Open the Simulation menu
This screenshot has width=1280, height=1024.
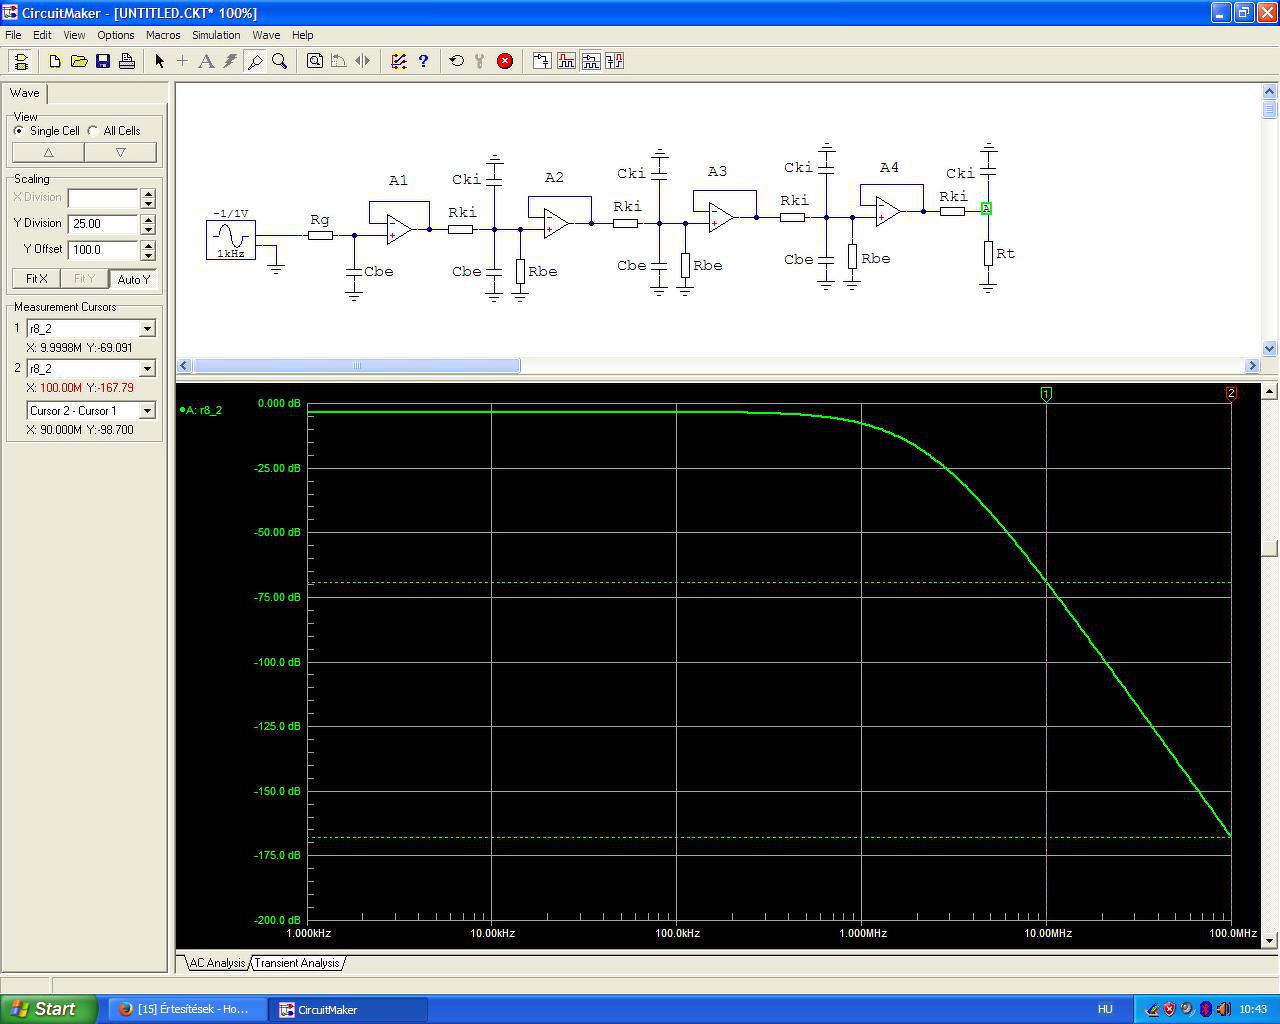point(216,35)
